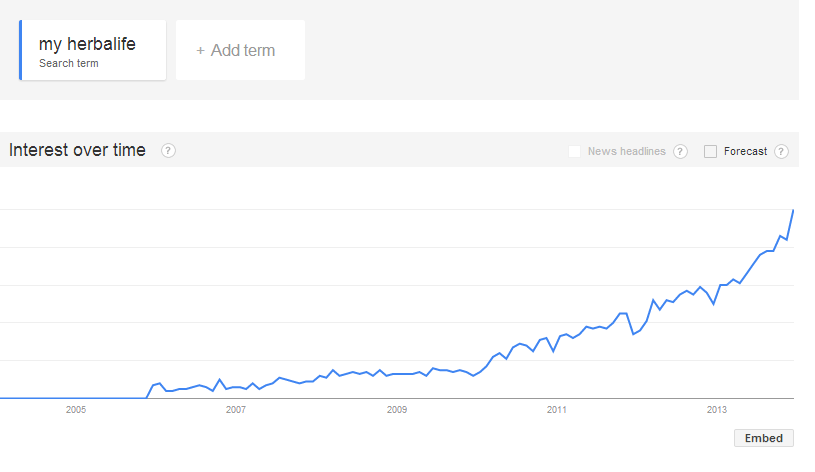
Task: Click the 'News headlines' label text
Action: click(x=626, y=152)
